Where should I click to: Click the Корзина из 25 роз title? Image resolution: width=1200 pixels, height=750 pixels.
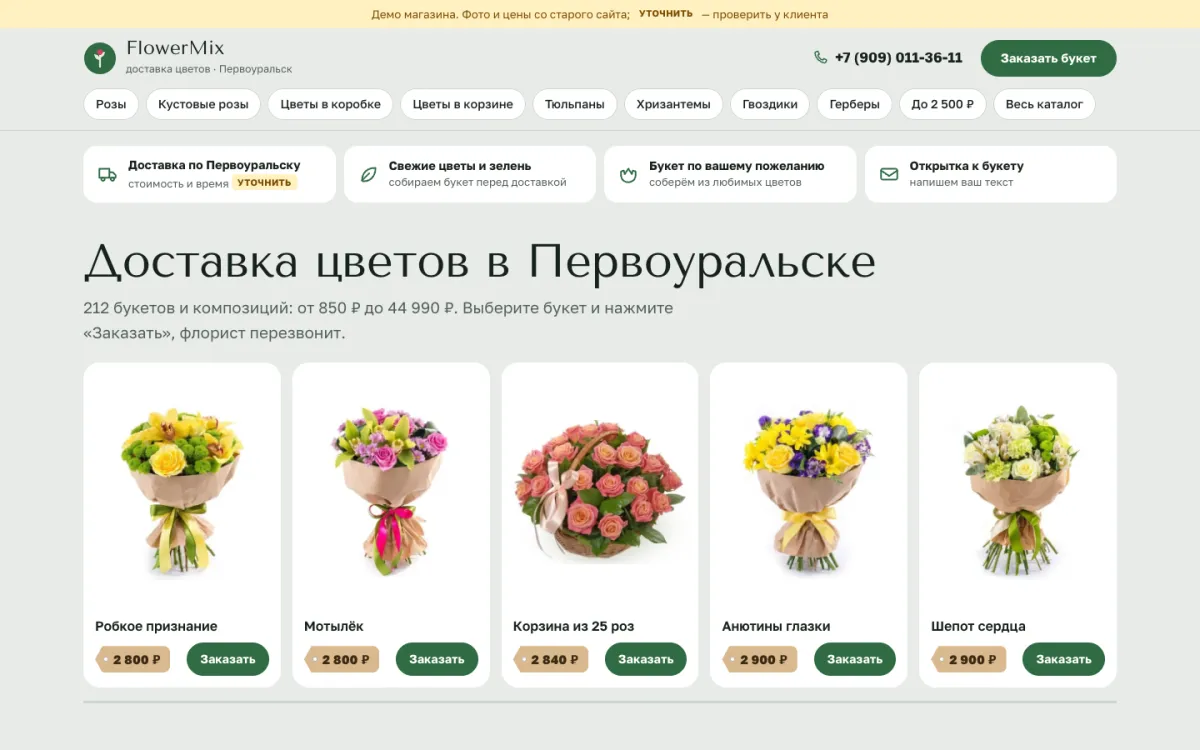pyautogui.click(x=574, y=626)
